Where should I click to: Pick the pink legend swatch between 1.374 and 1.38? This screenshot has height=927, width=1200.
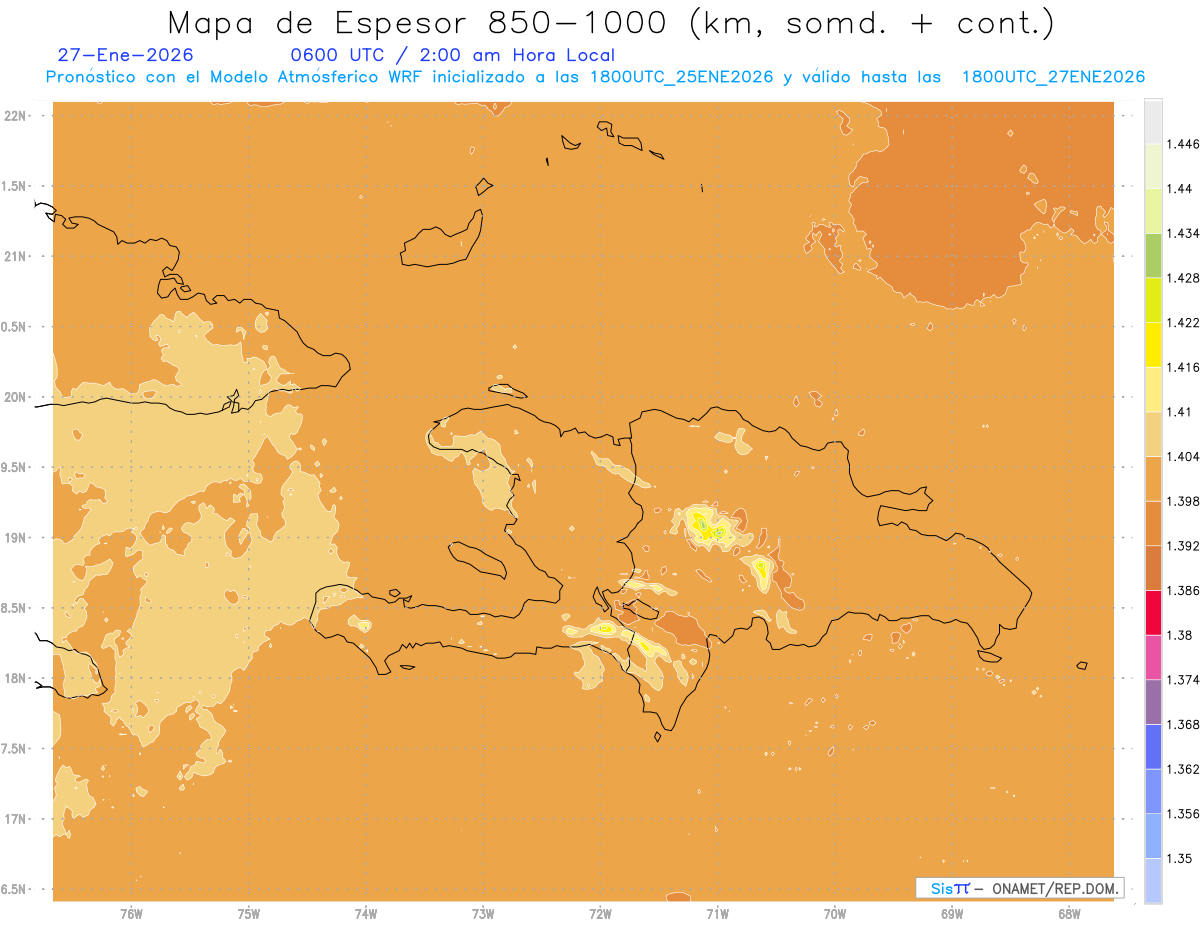[1153, 657]
